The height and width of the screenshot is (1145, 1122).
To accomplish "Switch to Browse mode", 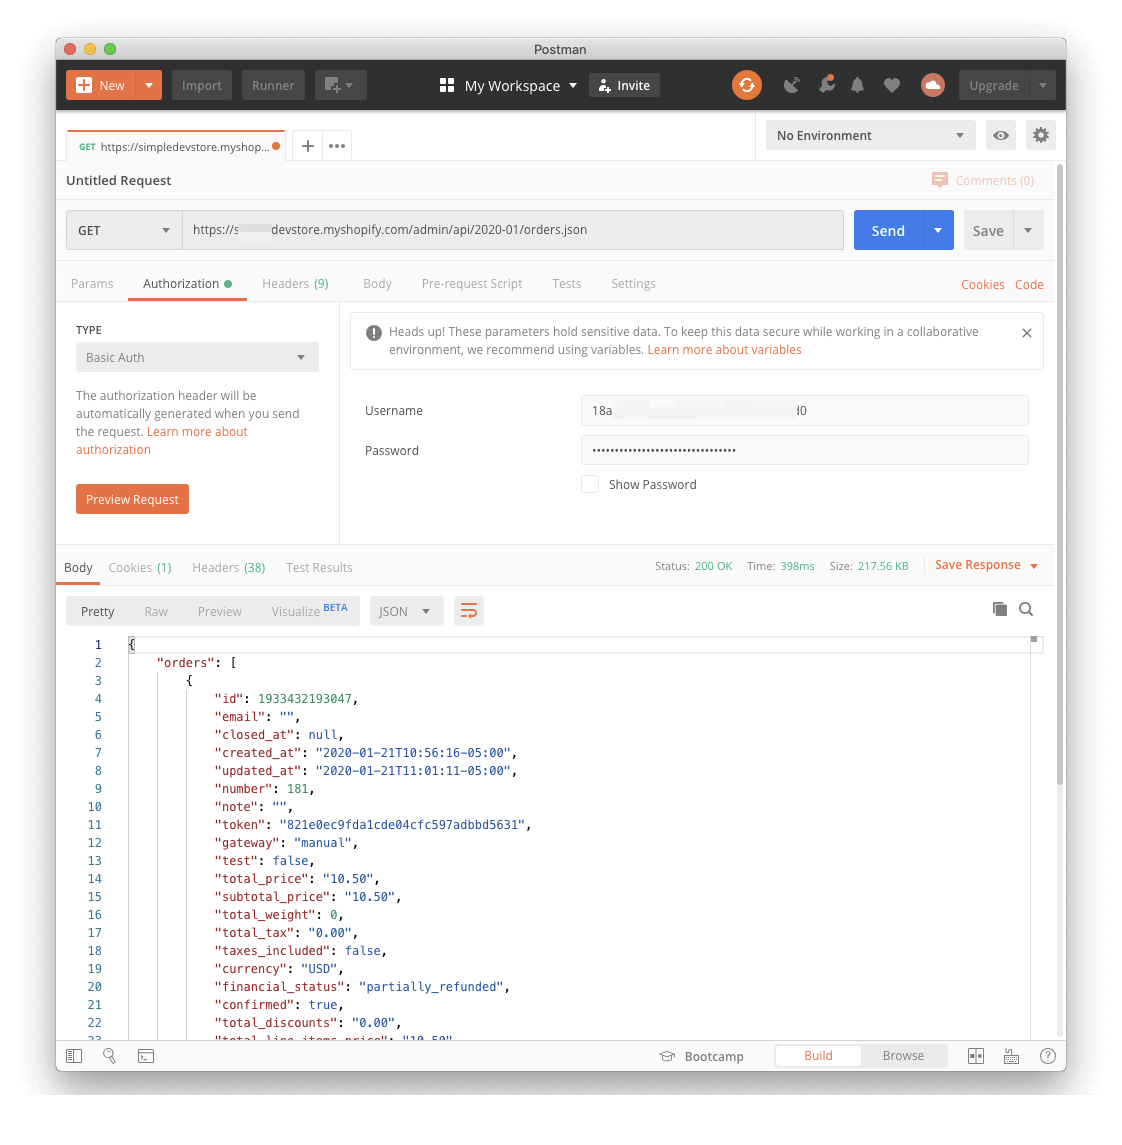I will click(x=903, y=1056).
